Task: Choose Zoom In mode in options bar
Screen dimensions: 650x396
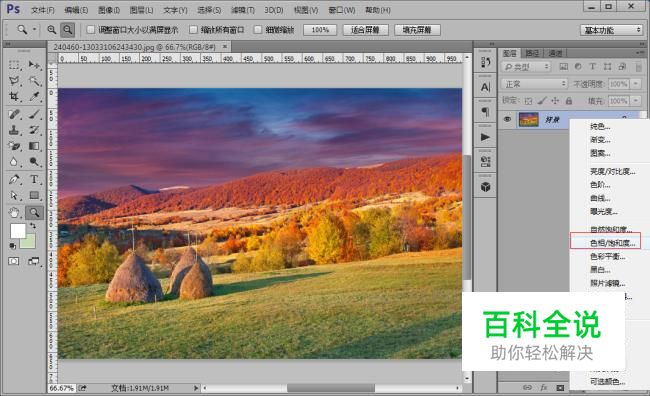Action: click(x=51, y=29)
